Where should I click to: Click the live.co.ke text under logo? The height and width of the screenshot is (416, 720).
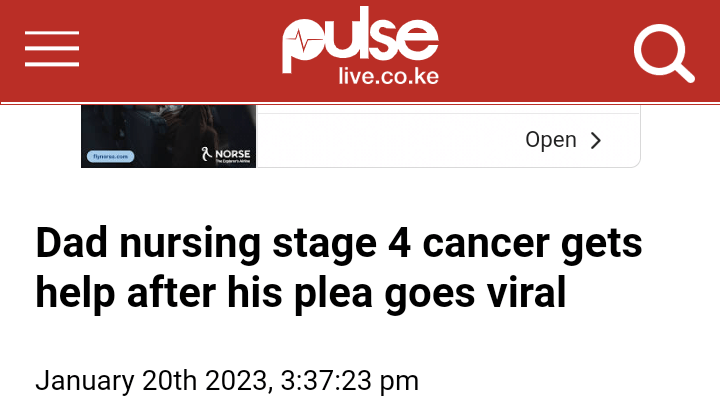click(x=390, y=76)
